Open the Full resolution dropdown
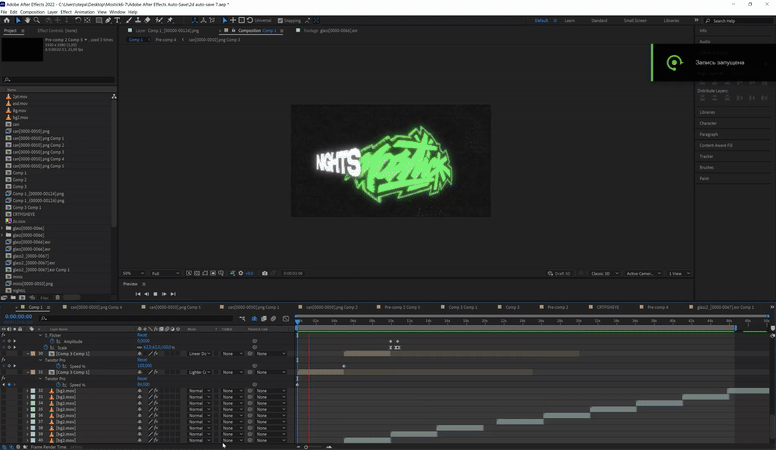The height and width of the screenshot is (450, 776). pos(165,273)
